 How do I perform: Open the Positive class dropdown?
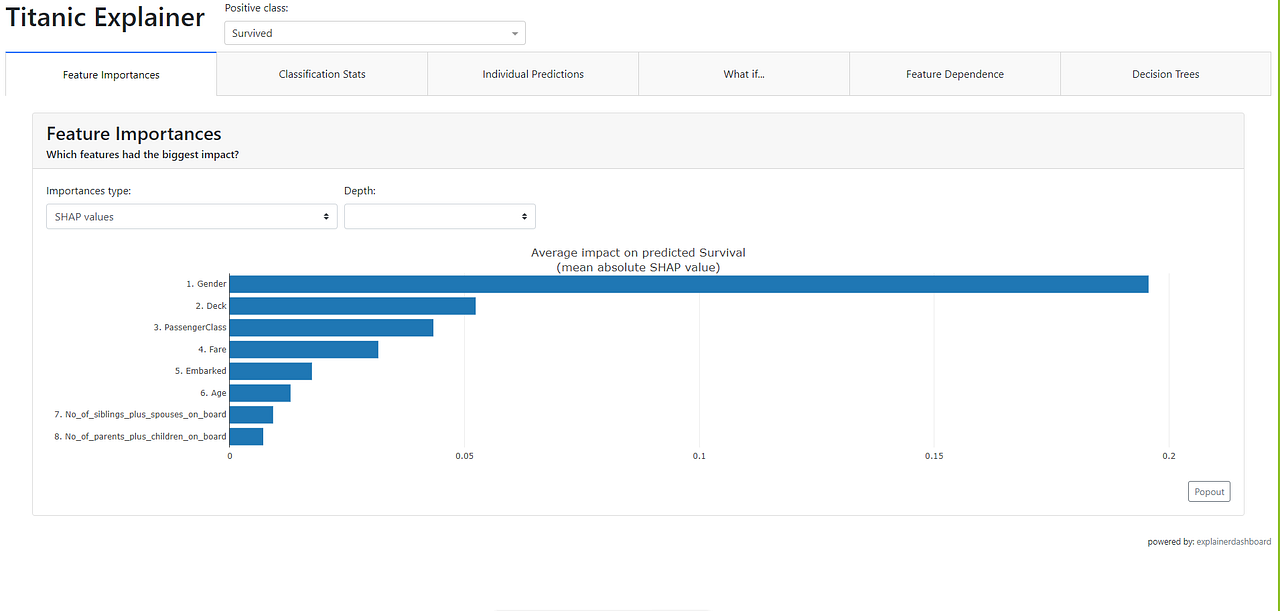tap(374, 32)
